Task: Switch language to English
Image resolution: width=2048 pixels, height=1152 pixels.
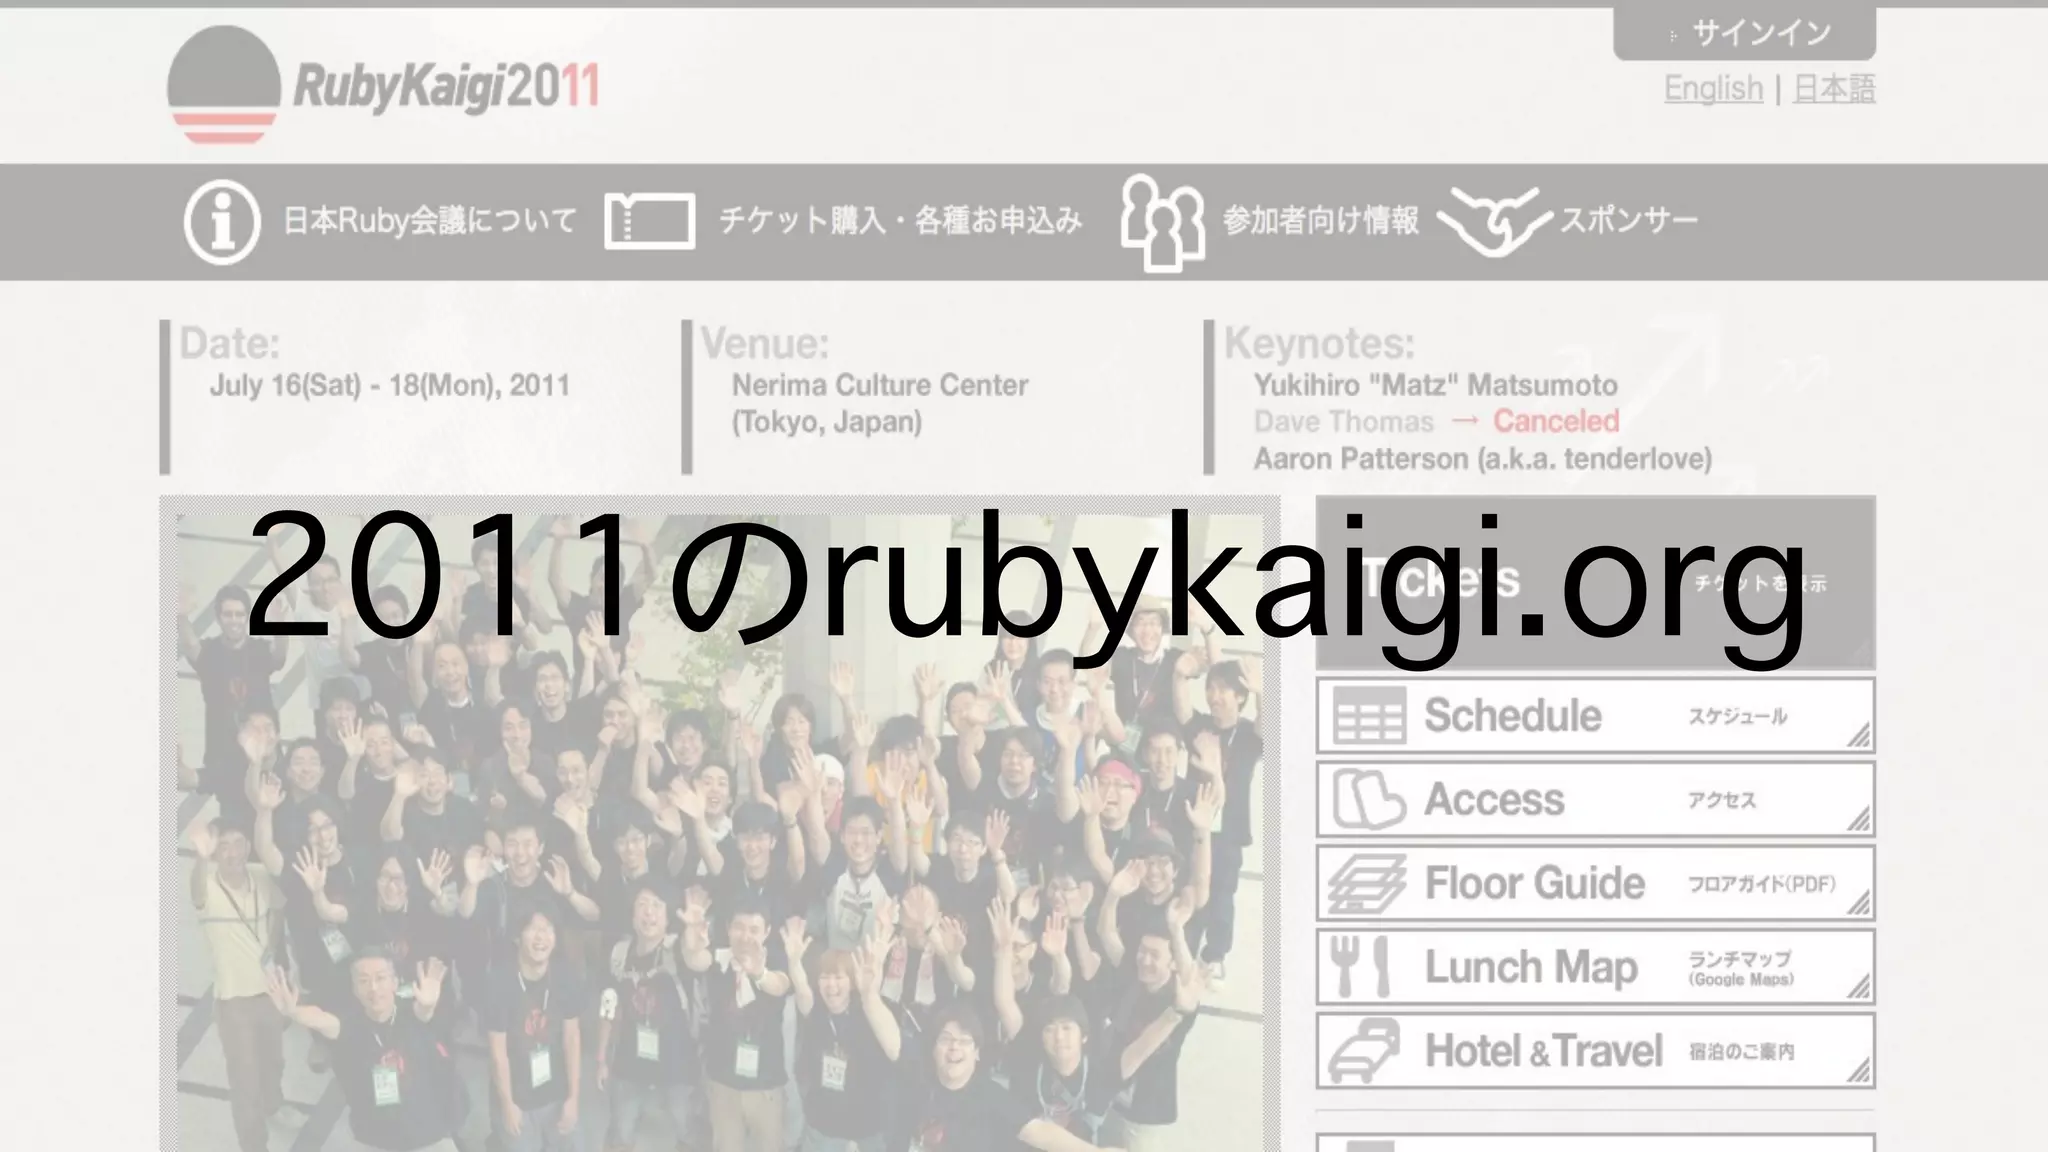Action: coord(1713,89)
